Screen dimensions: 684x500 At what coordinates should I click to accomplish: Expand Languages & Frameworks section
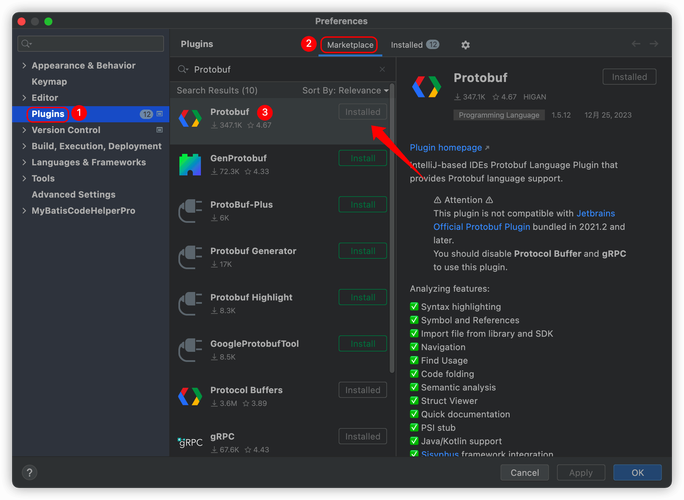(x=24, y=162)
